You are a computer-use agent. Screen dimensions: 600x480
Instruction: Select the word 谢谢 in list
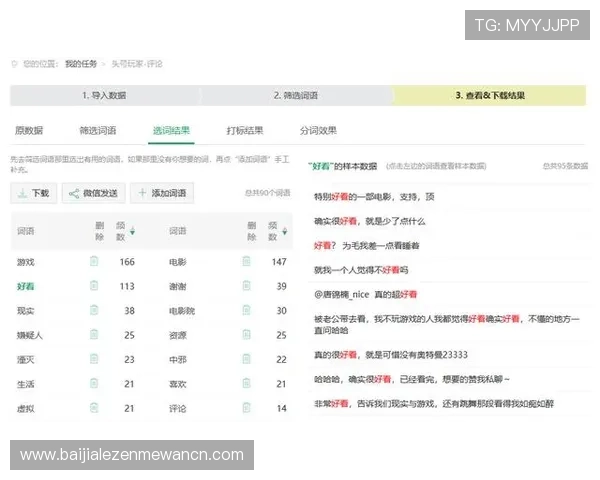click(x=178, y=286)
